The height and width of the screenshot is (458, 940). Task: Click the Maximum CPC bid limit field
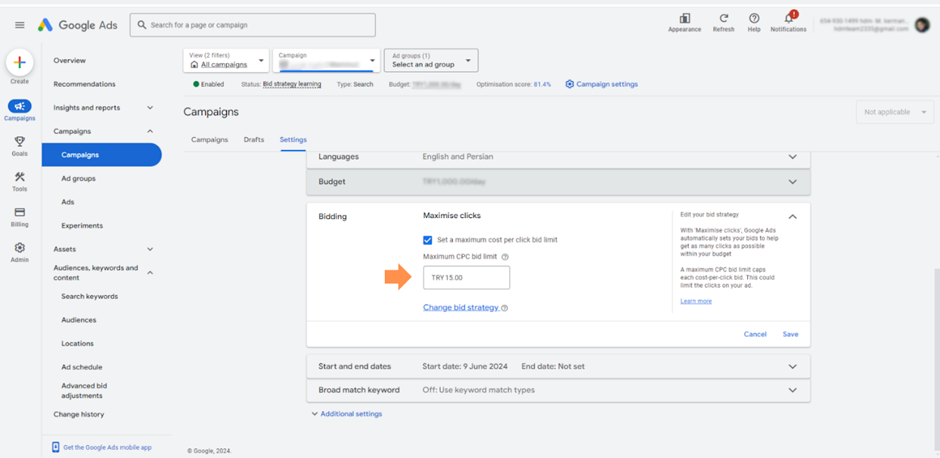pyautogui.click(x=466, y=277)
